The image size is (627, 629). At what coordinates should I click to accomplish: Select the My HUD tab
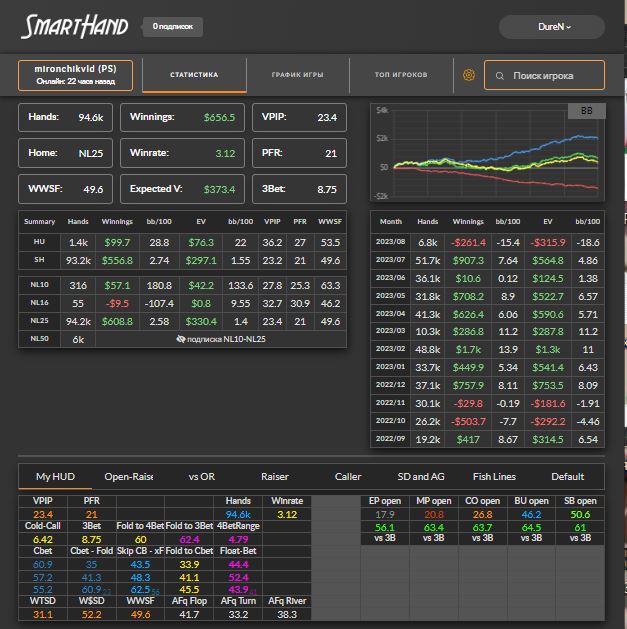55,477
